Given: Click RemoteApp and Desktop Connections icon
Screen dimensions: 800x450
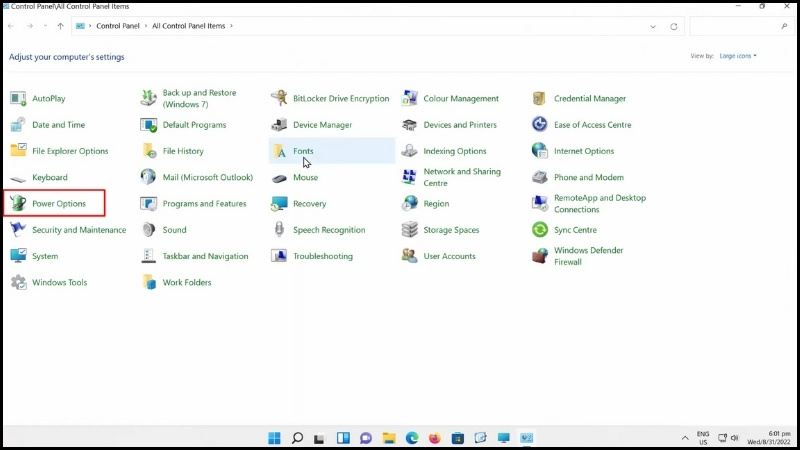Looking at the screenshot, I should [x=539, y=204].
